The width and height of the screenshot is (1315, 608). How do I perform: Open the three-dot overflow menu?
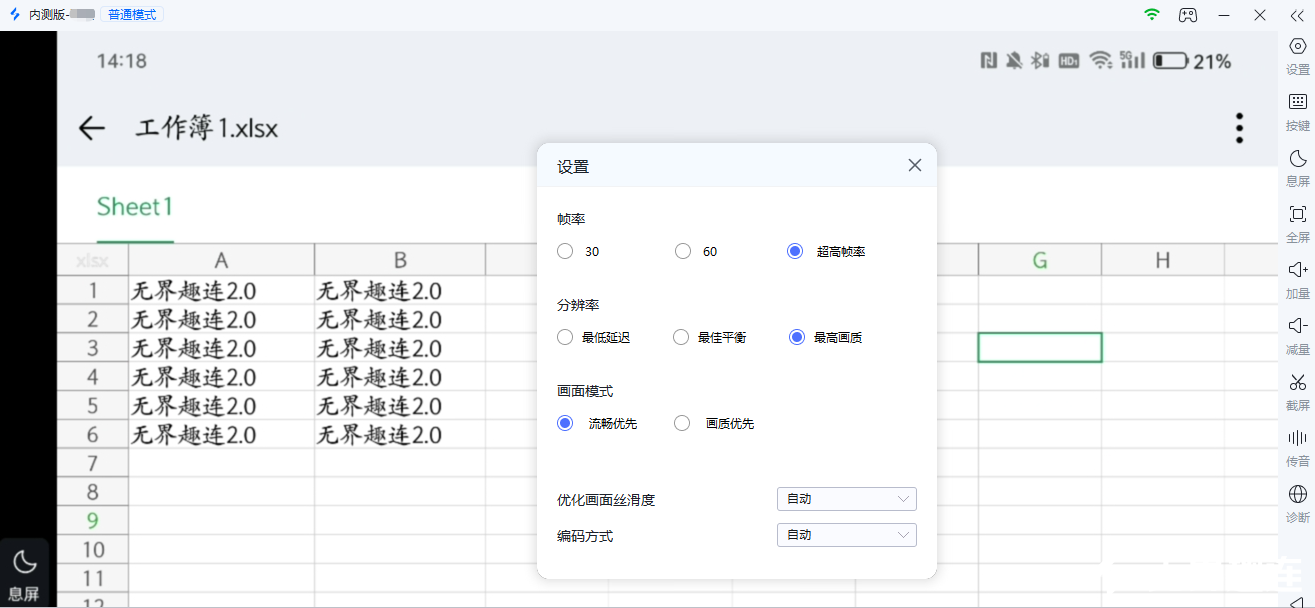[1239, 128]
